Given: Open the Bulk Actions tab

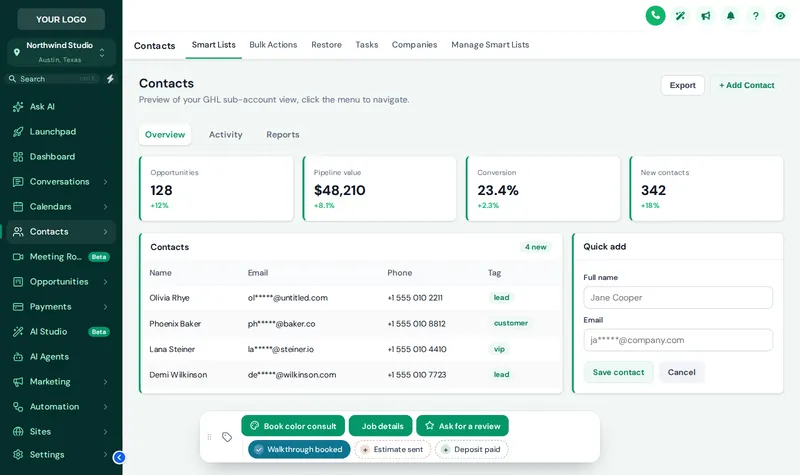Looking at the screenshot, I should pyautogui.click(x=273, y=45).
